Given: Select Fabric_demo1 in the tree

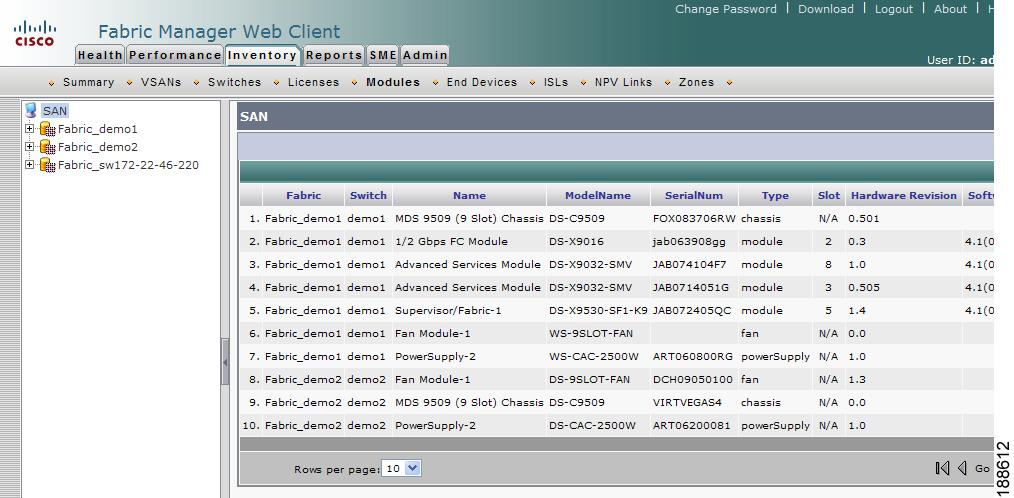Looking at the screenshot, I should (98, 129).
